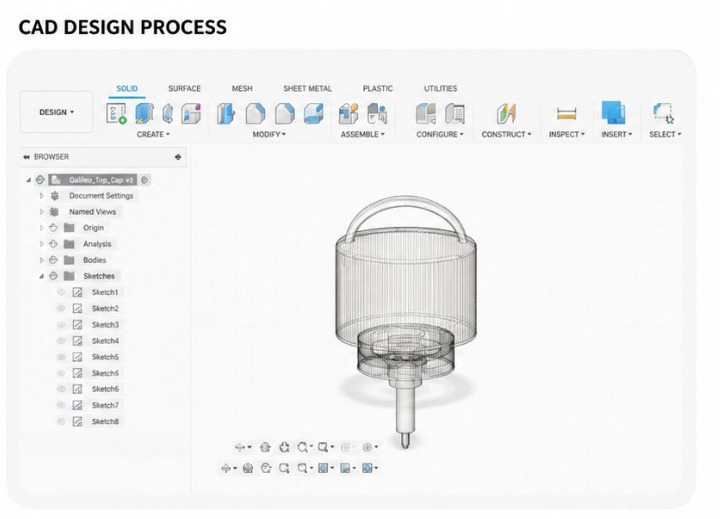Open the ASSEMBLE dropdown menu
720x519 pixels.
(x=363, y=135)
